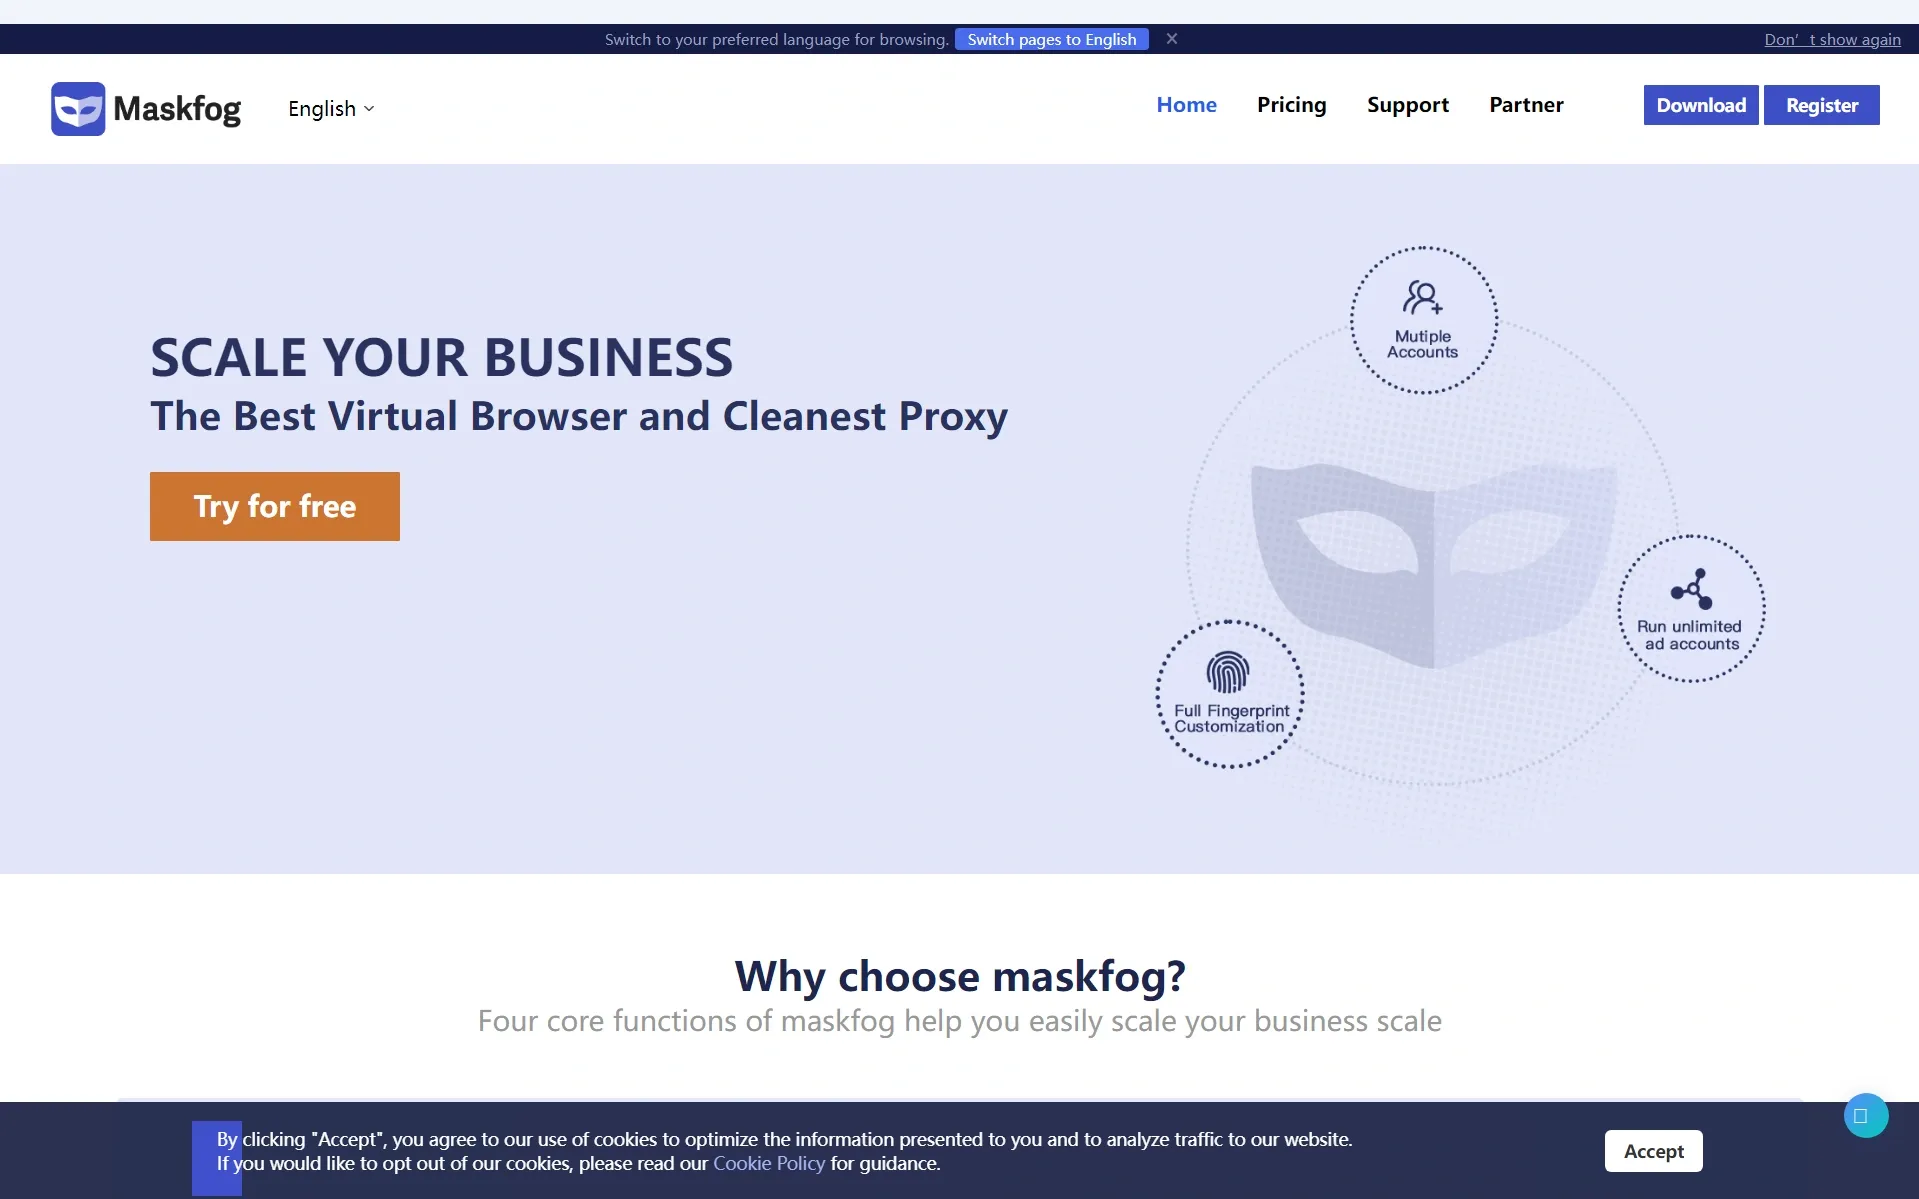Expand the language selector chevron

(x=369, y=109)
